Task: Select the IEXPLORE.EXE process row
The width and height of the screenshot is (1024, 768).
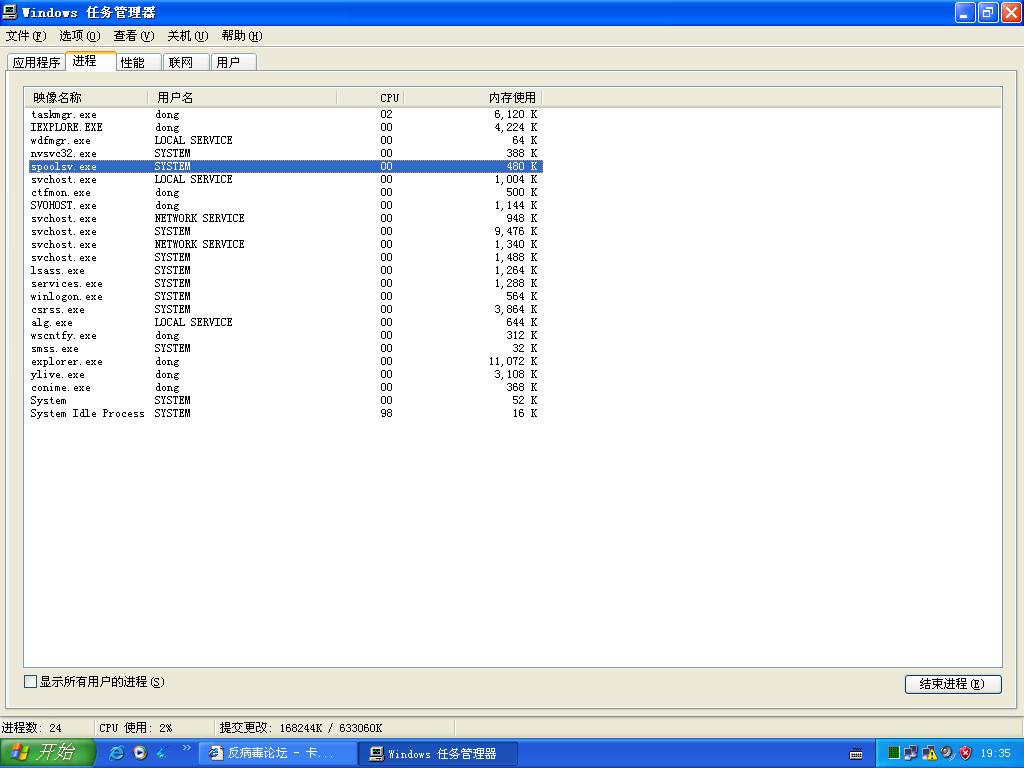Action: (x=285, y=127)
